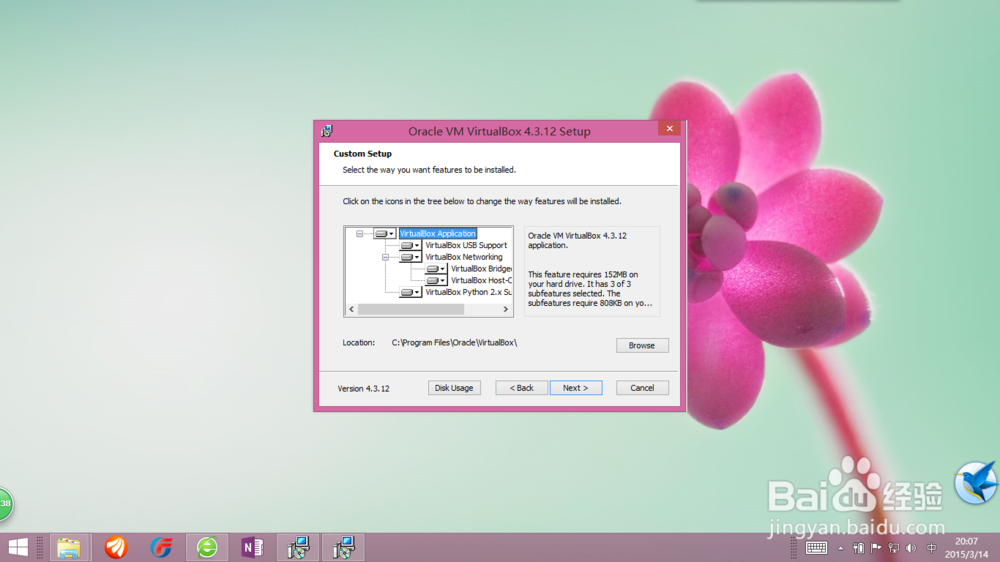The width and height of the screenshot is (1000, 562).
Task: Click the tray icon left of the flag
Action: pos(858,548)
